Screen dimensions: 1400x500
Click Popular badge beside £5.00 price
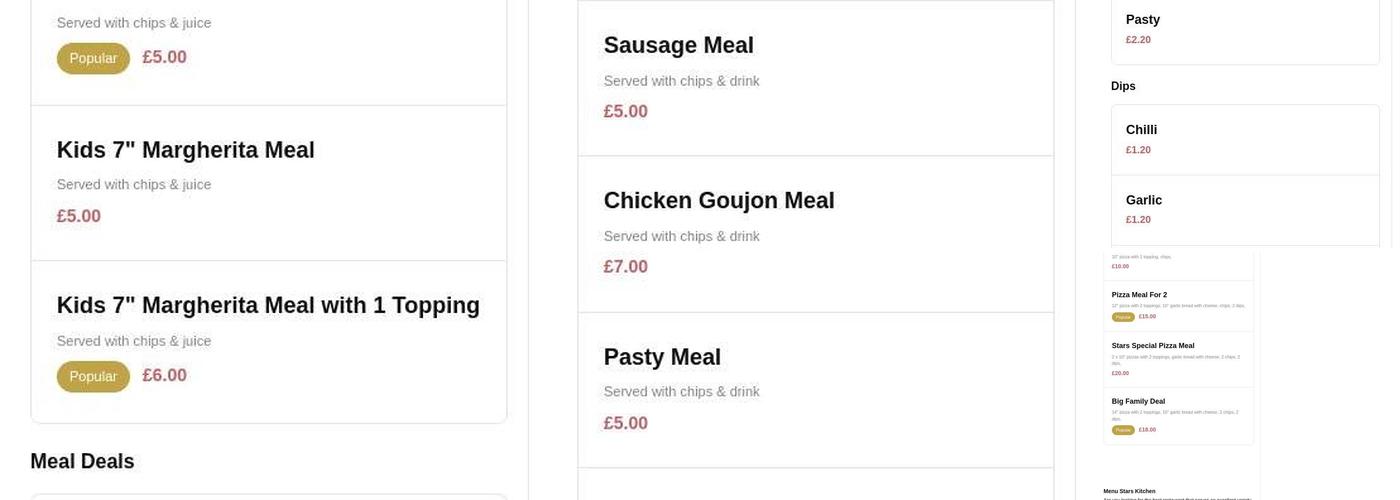tap(93, 59)
